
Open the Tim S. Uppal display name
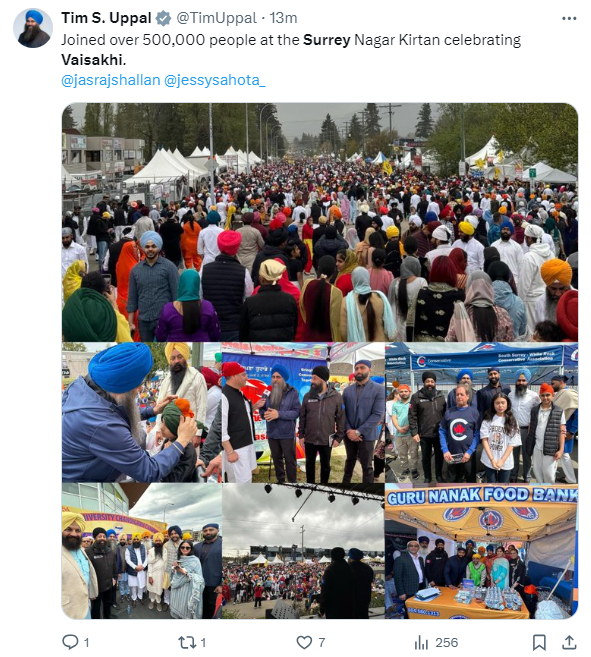[x=106, y=18]
